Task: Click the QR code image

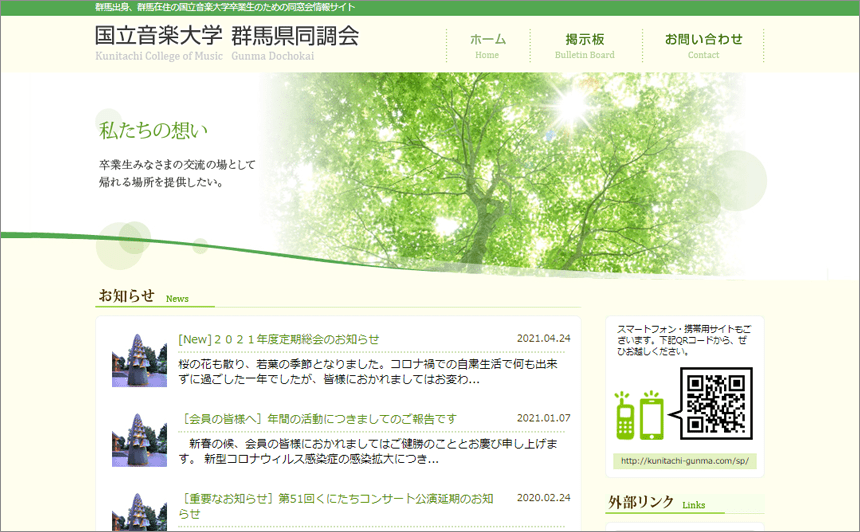Action: coord(716,403)
